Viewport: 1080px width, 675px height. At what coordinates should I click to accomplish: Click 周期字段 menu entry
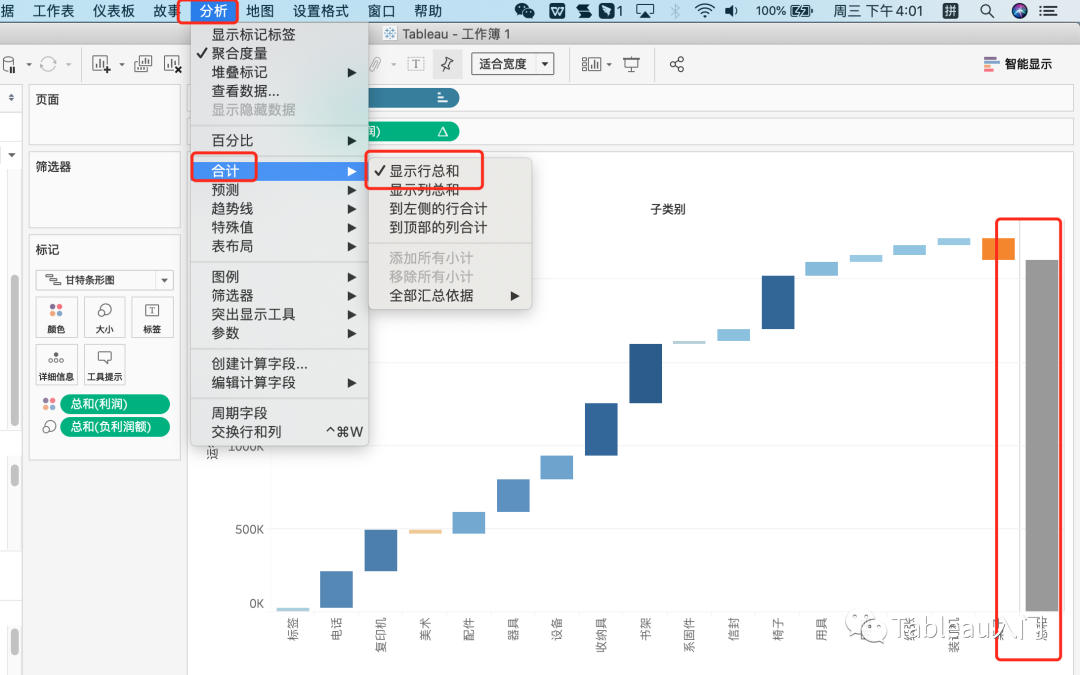[280, 413]
